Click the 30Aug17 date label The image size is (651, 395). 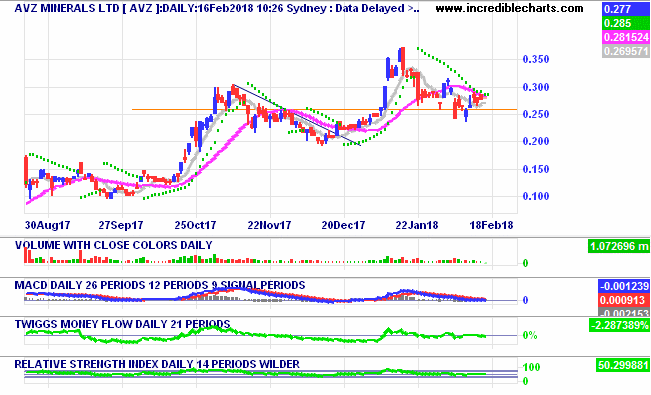coord(47,225)
